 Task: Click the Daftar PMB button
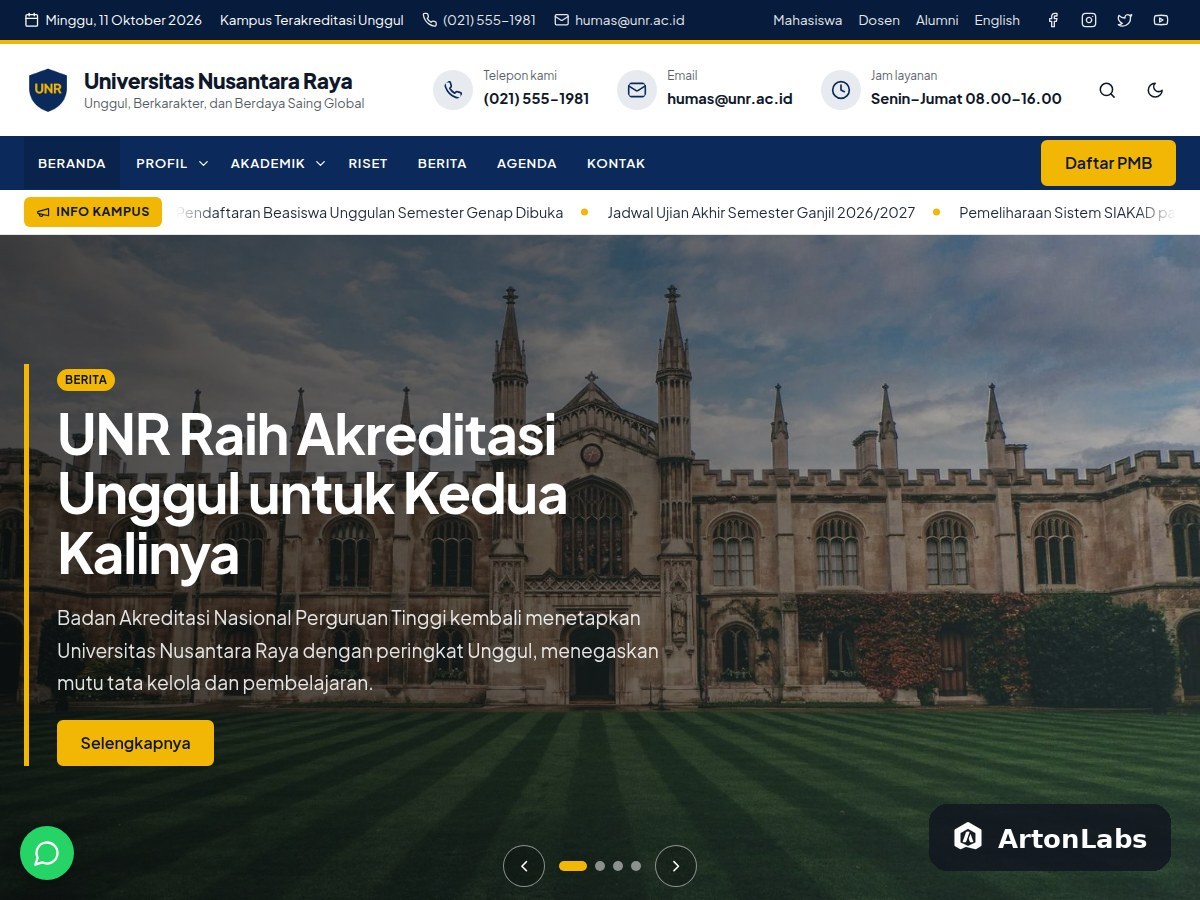point(1108,163)
